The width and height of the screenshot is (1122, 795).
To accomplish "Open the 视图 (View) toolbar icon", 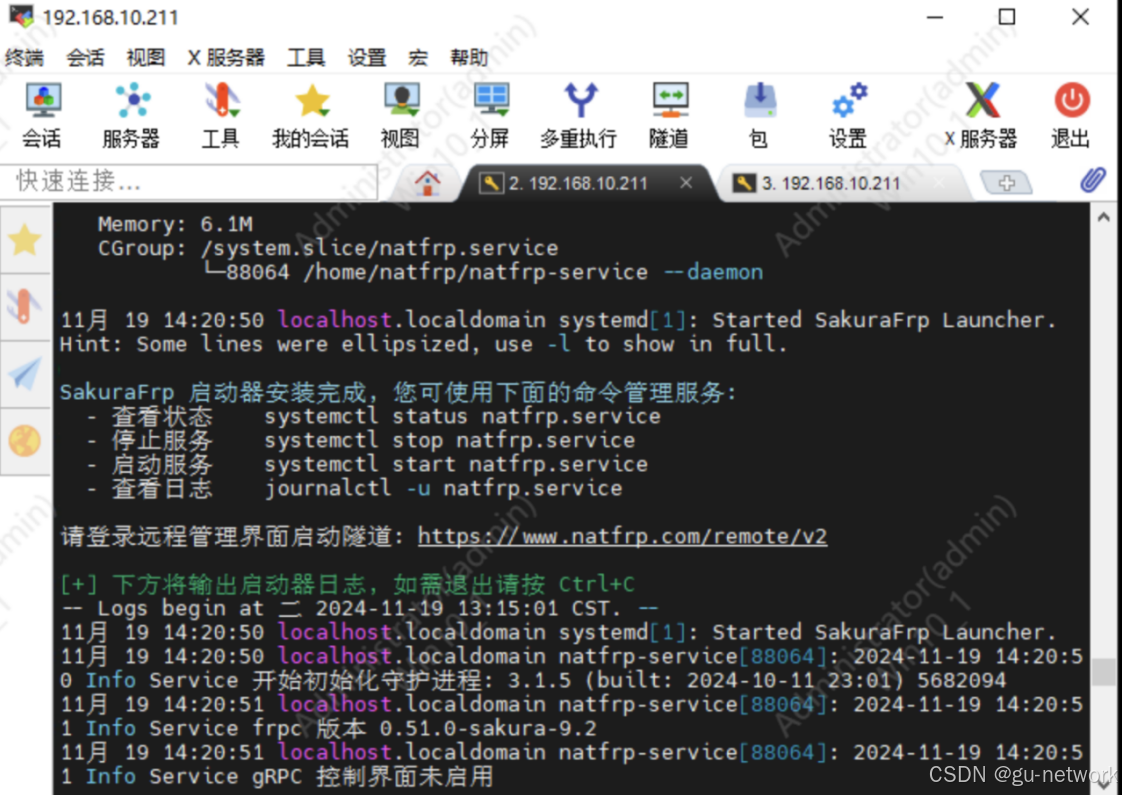I will click(x=401, y=116).
